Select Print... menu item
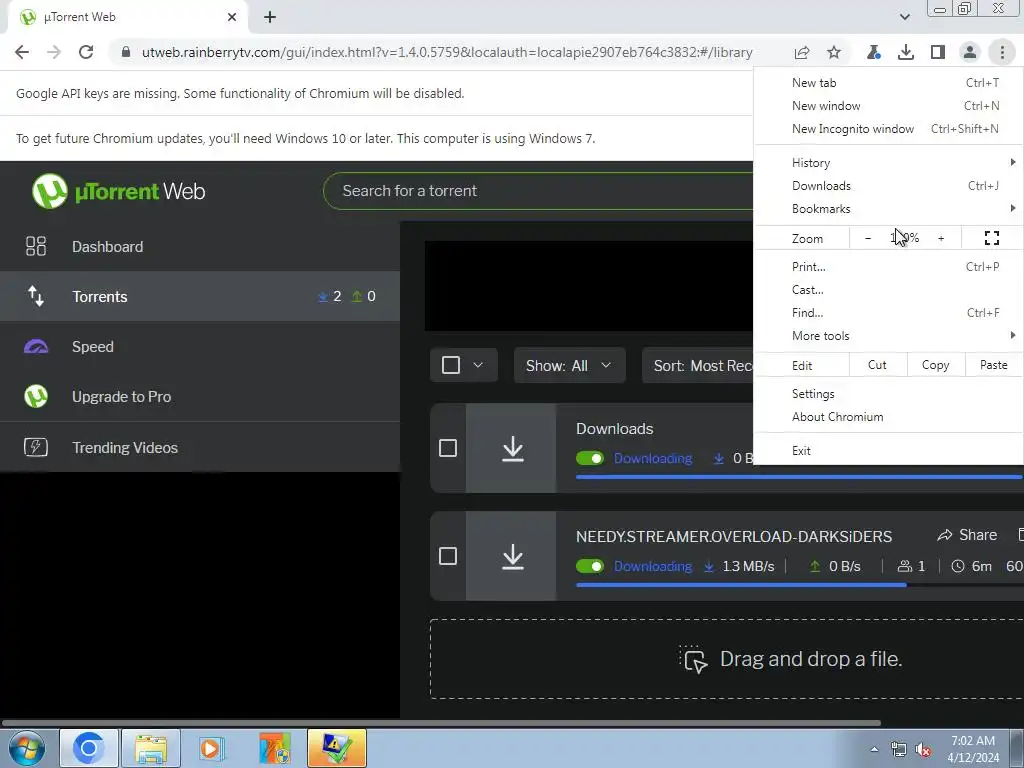 coord(889,266)
